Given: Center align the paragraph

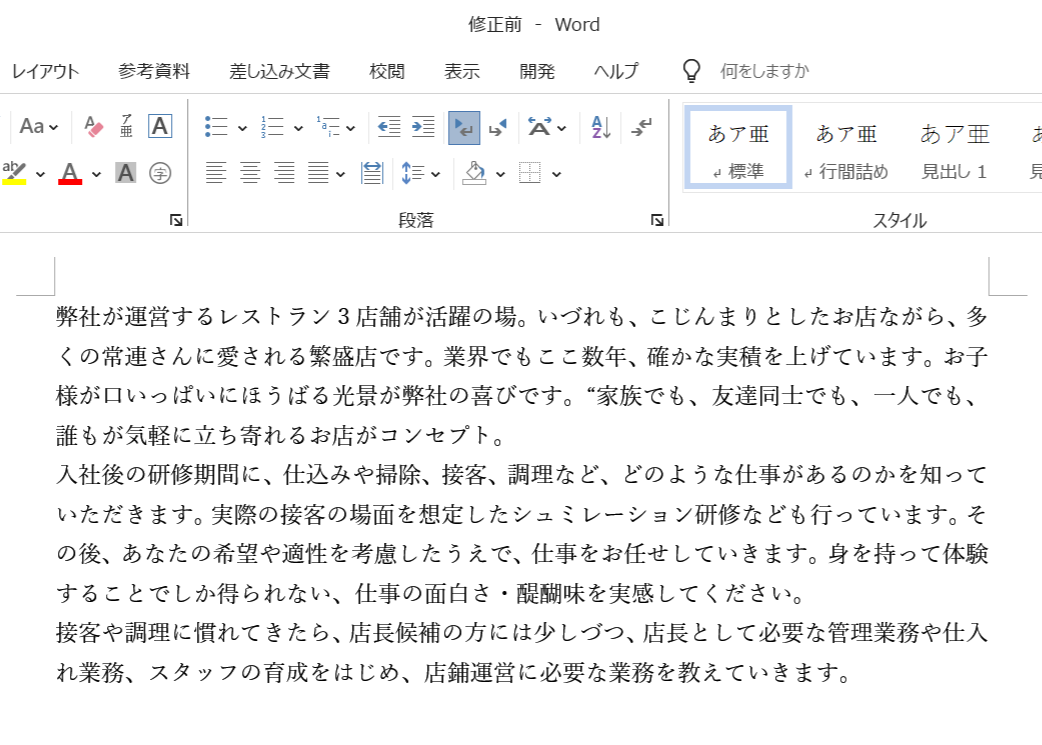Looking at the screenshot, I should (x=250, y=173).
